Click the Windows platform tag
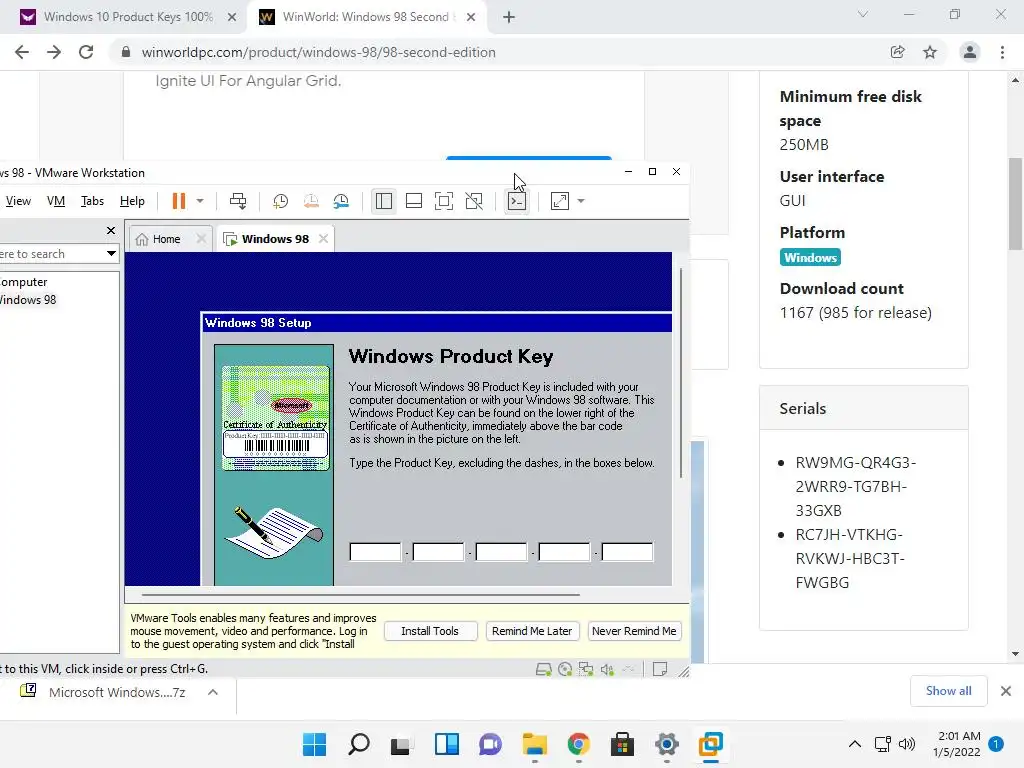 pyautogui.click(x=810, y=257)
